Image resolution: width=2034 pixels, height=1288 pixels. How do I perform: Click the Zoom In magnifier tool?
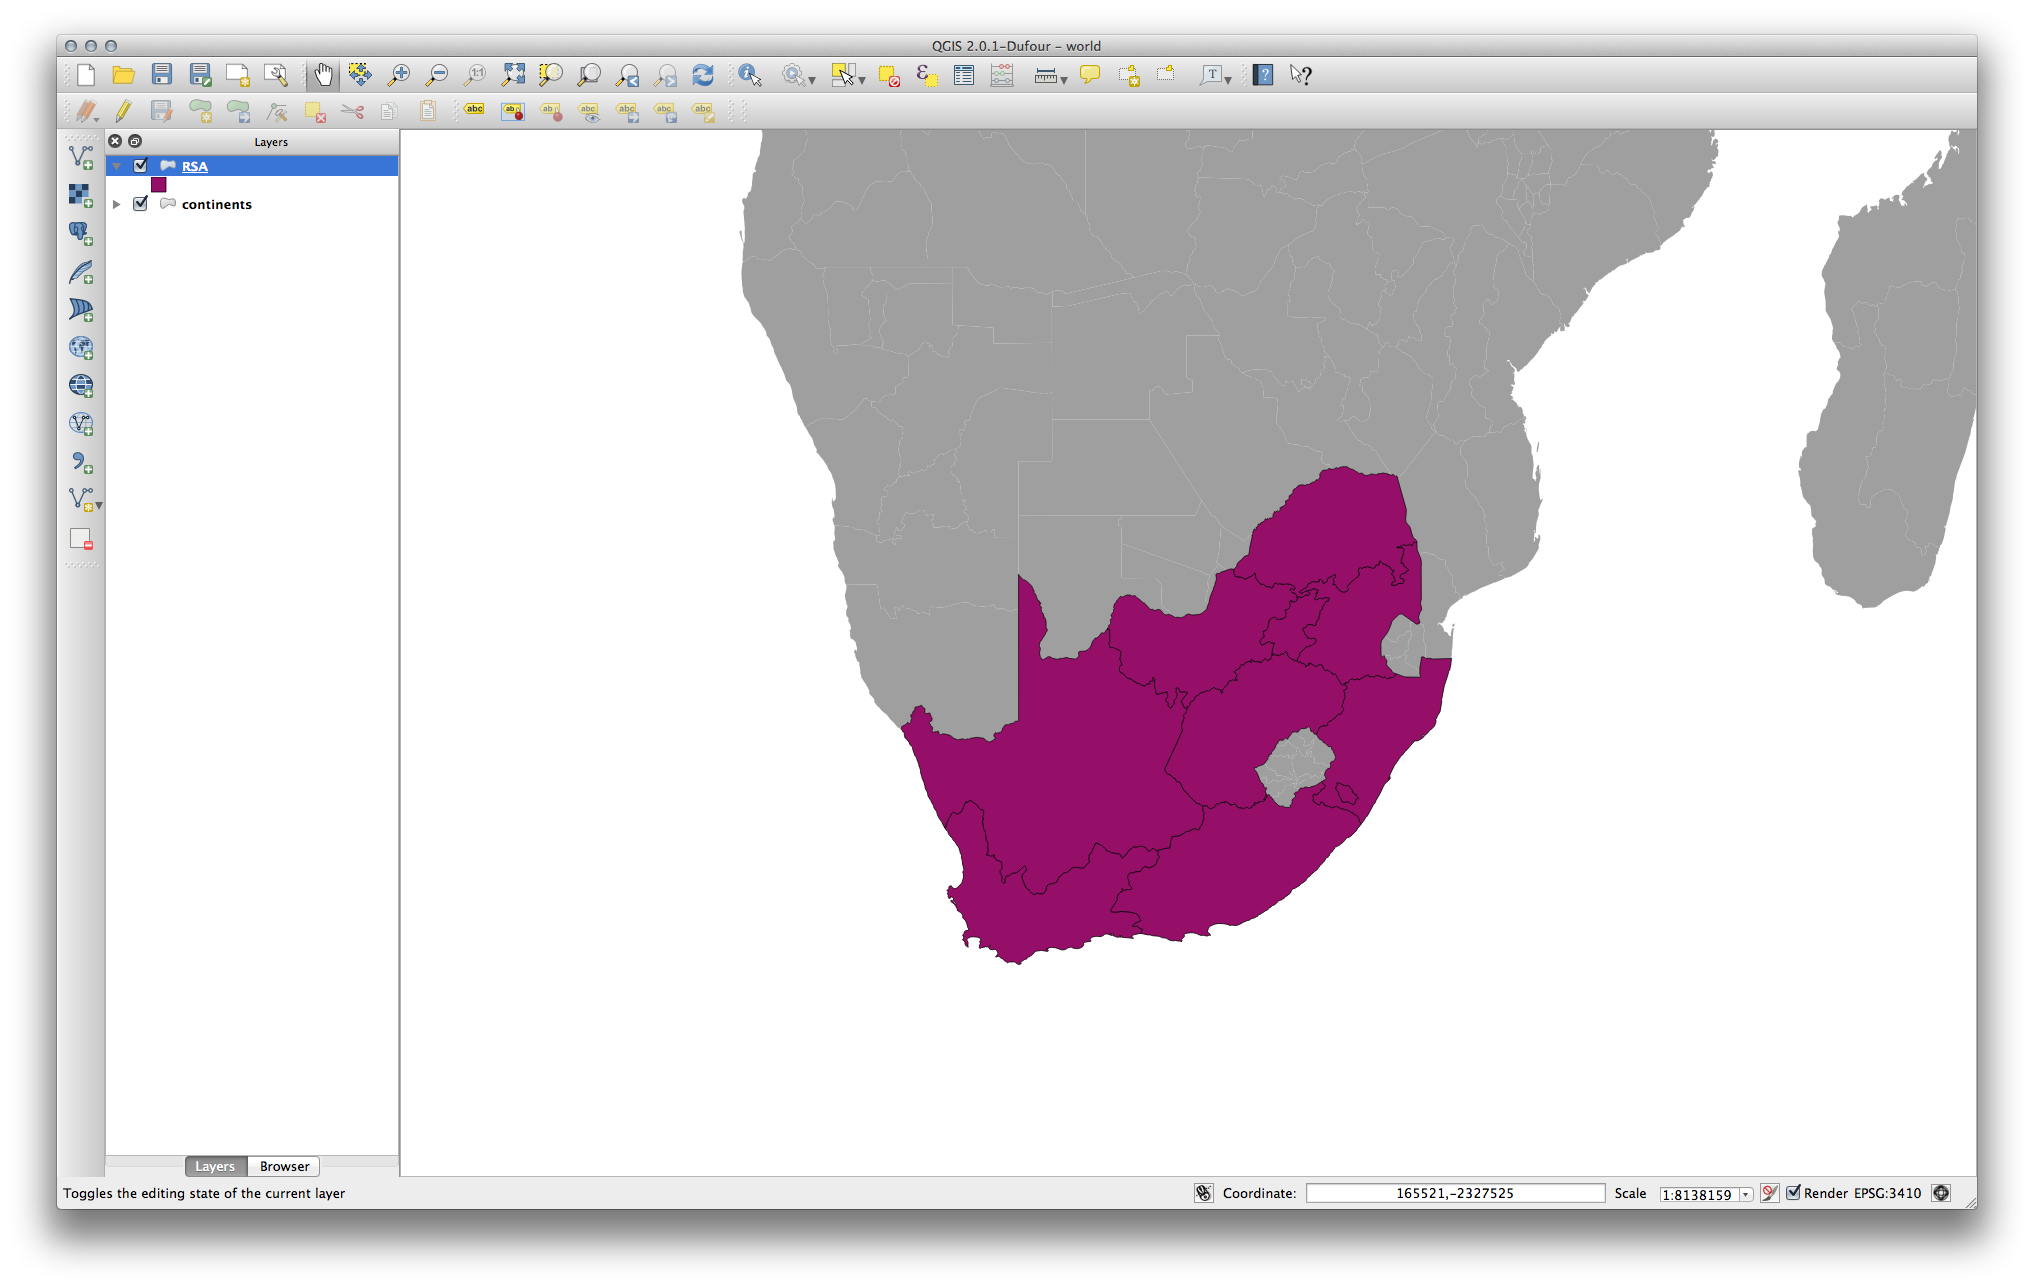[399, 75]
